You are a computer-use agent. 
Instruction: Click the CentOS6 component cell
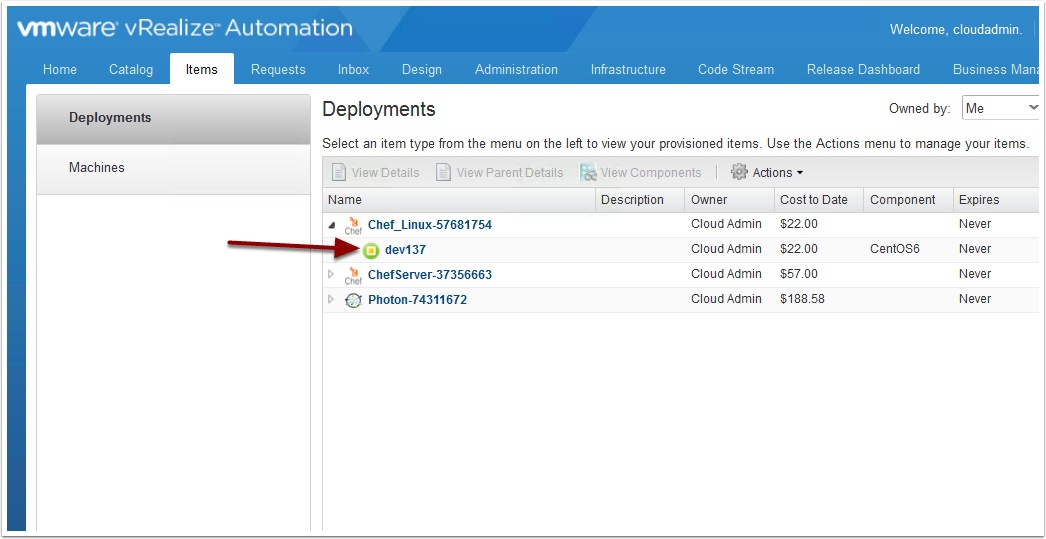tap(895, 249)
